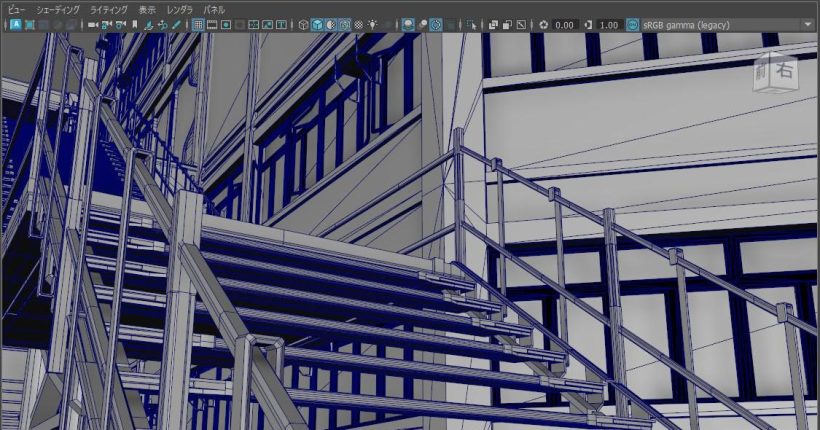
Task: Toggle the Safe Title overlay
Action: pyautogui.click(x=281, y=25)
